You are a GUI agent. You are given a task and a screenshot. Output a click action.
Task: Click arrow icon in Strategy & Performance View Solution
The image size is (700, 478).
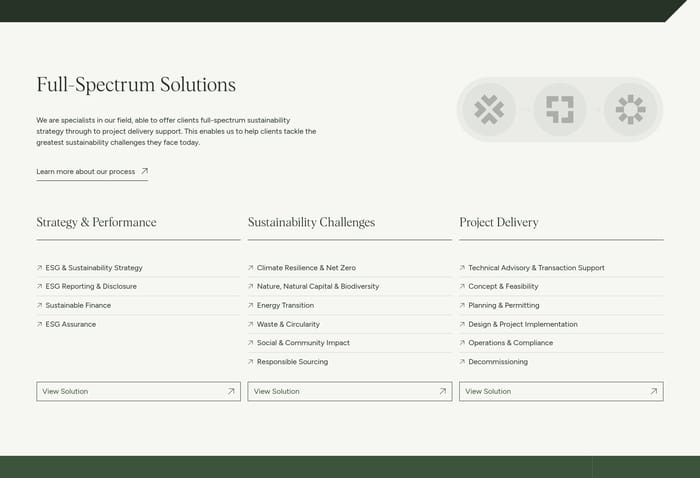(x=231, y=391)
